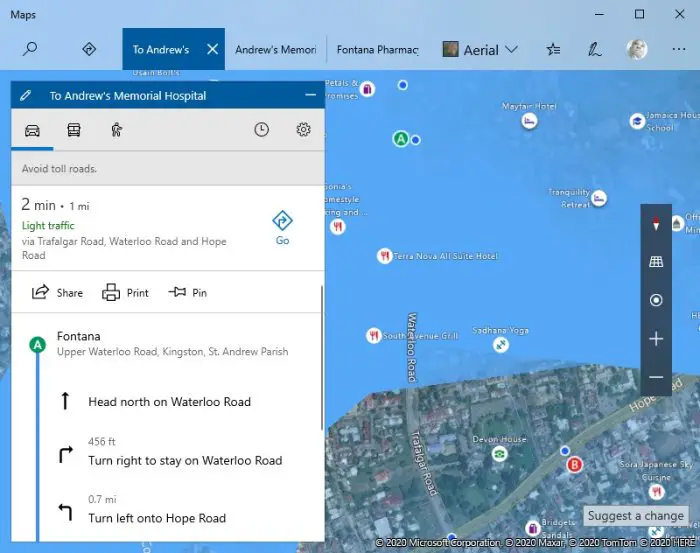The height and width of the screenshot is (553, 700).
Task: Open the See more ellipsis menu
Action: [x=679, y=49]
